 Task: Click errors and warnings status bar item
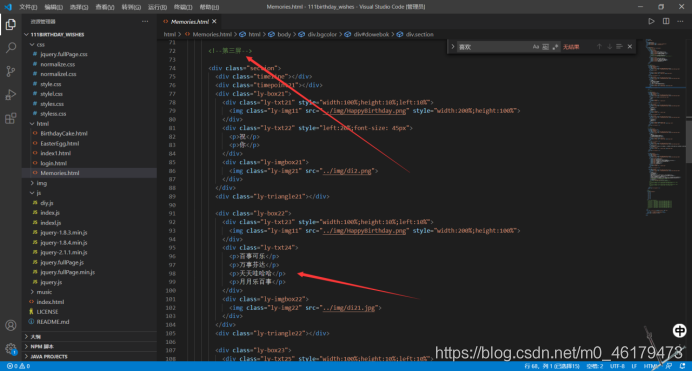point(19,366)
